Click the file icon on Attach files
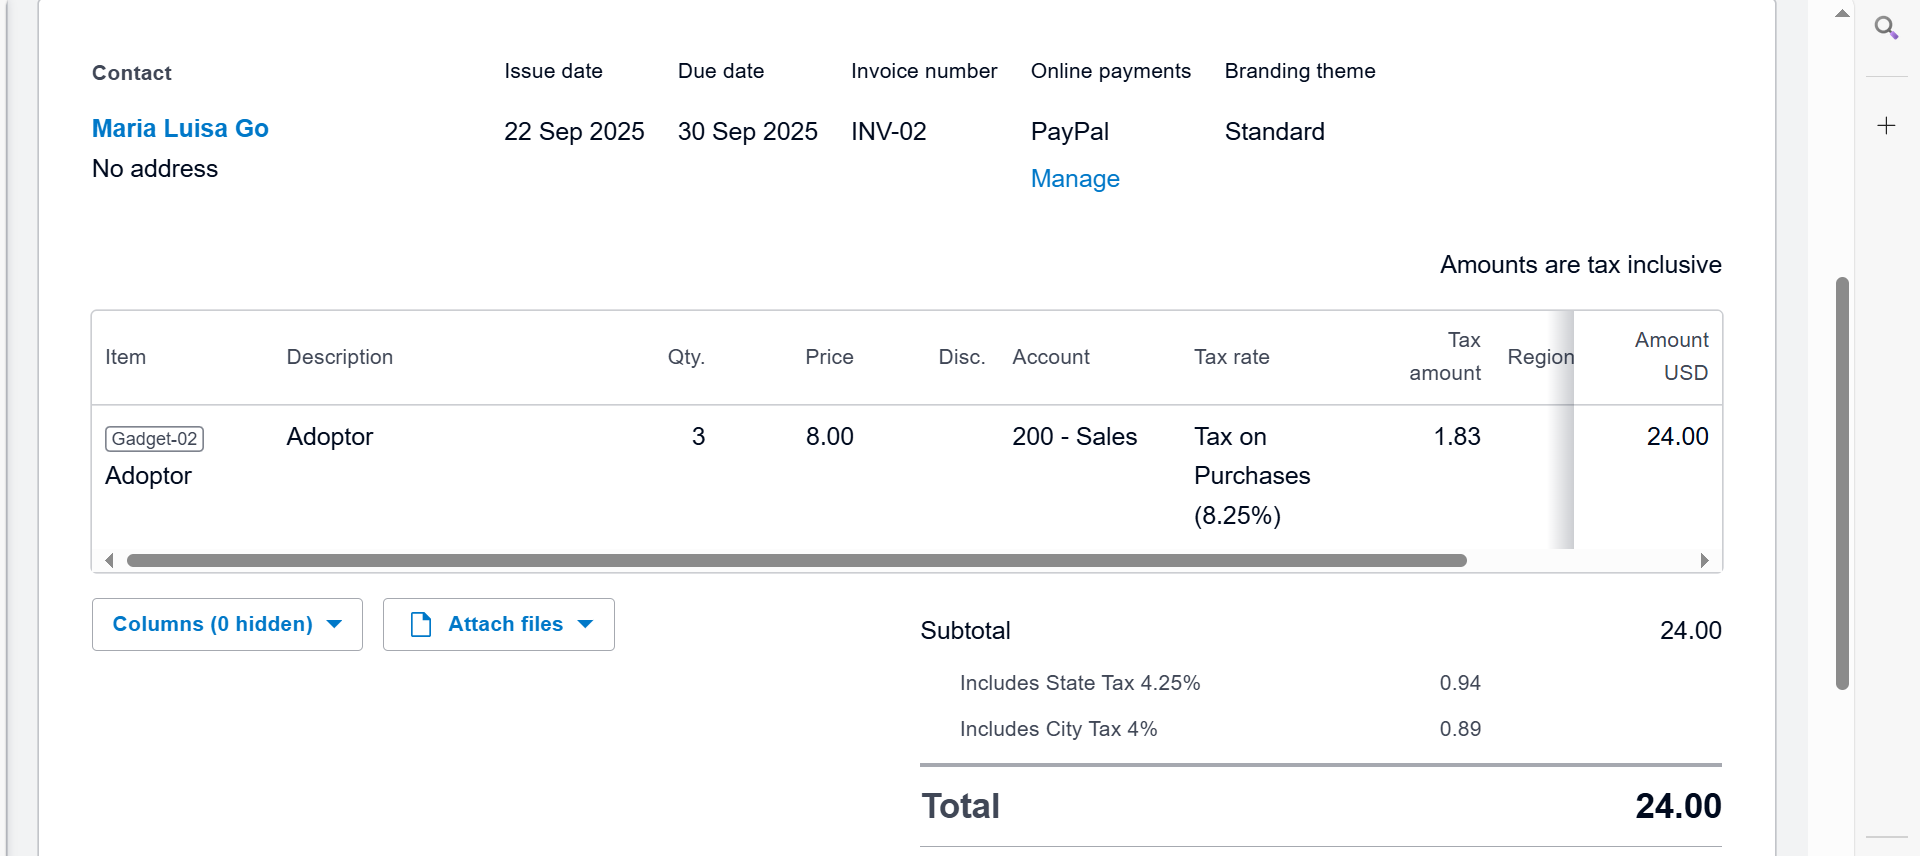This screenshot has height=856, width=1920. coord(421,625)
